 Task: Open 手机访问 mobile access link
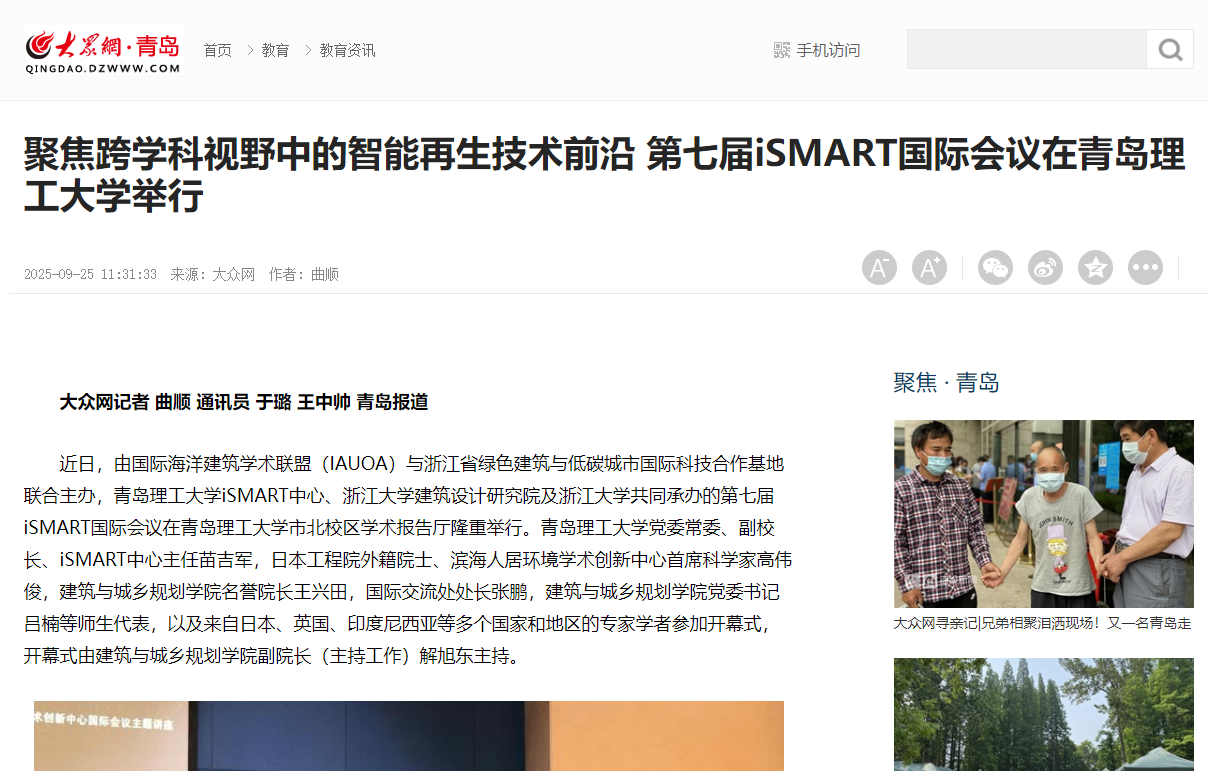[828, 50]
